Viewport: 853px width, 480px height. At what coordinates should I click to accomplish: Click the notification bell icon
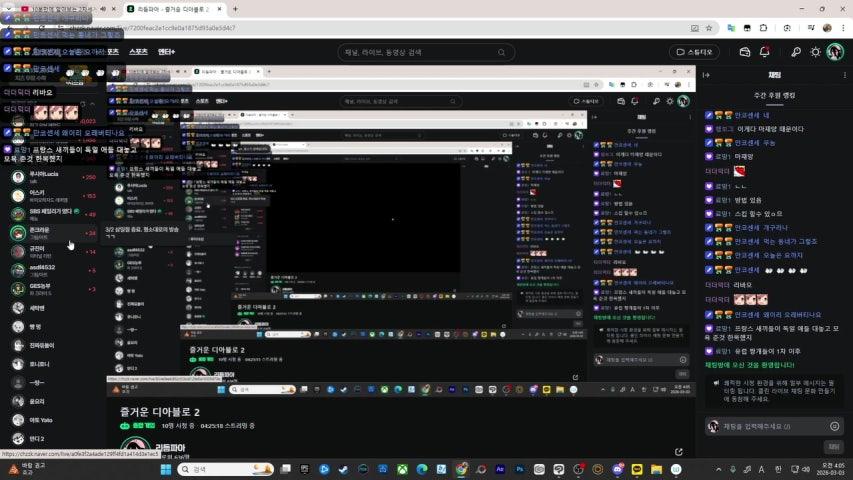765,52
